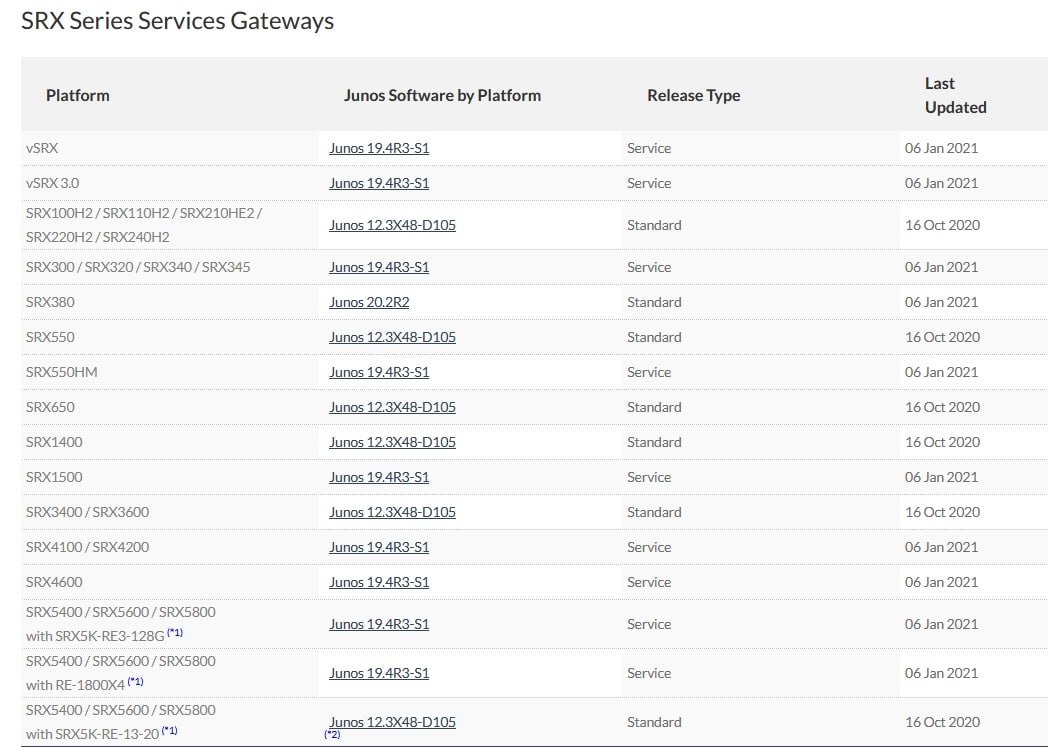The height and width of the screenshot is (747, 1048).
Task: Open Junos 19.4R3-S1 link for RE-1800X4 row
Action: 379,674
